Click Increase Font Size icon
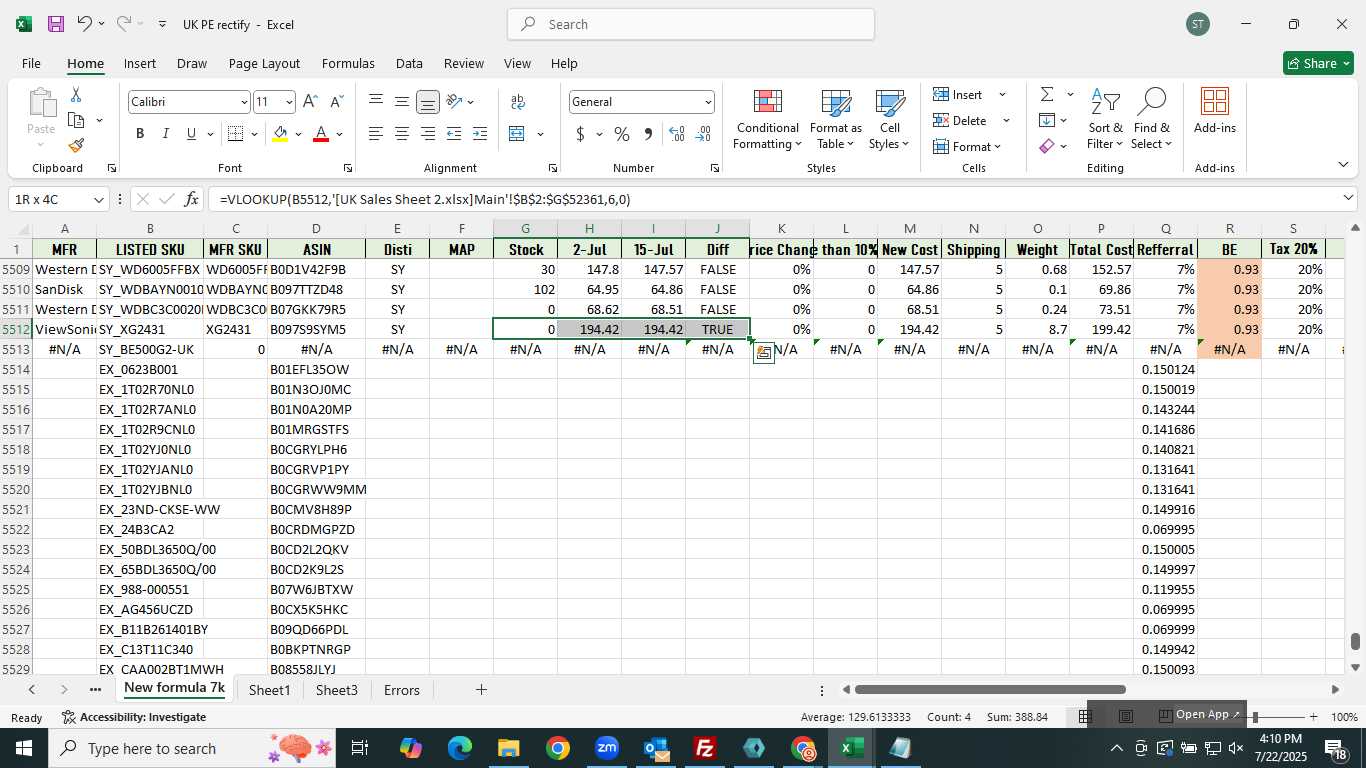Image resolution: width=1366 pixels, height=768 pixels. pos(310,102)
